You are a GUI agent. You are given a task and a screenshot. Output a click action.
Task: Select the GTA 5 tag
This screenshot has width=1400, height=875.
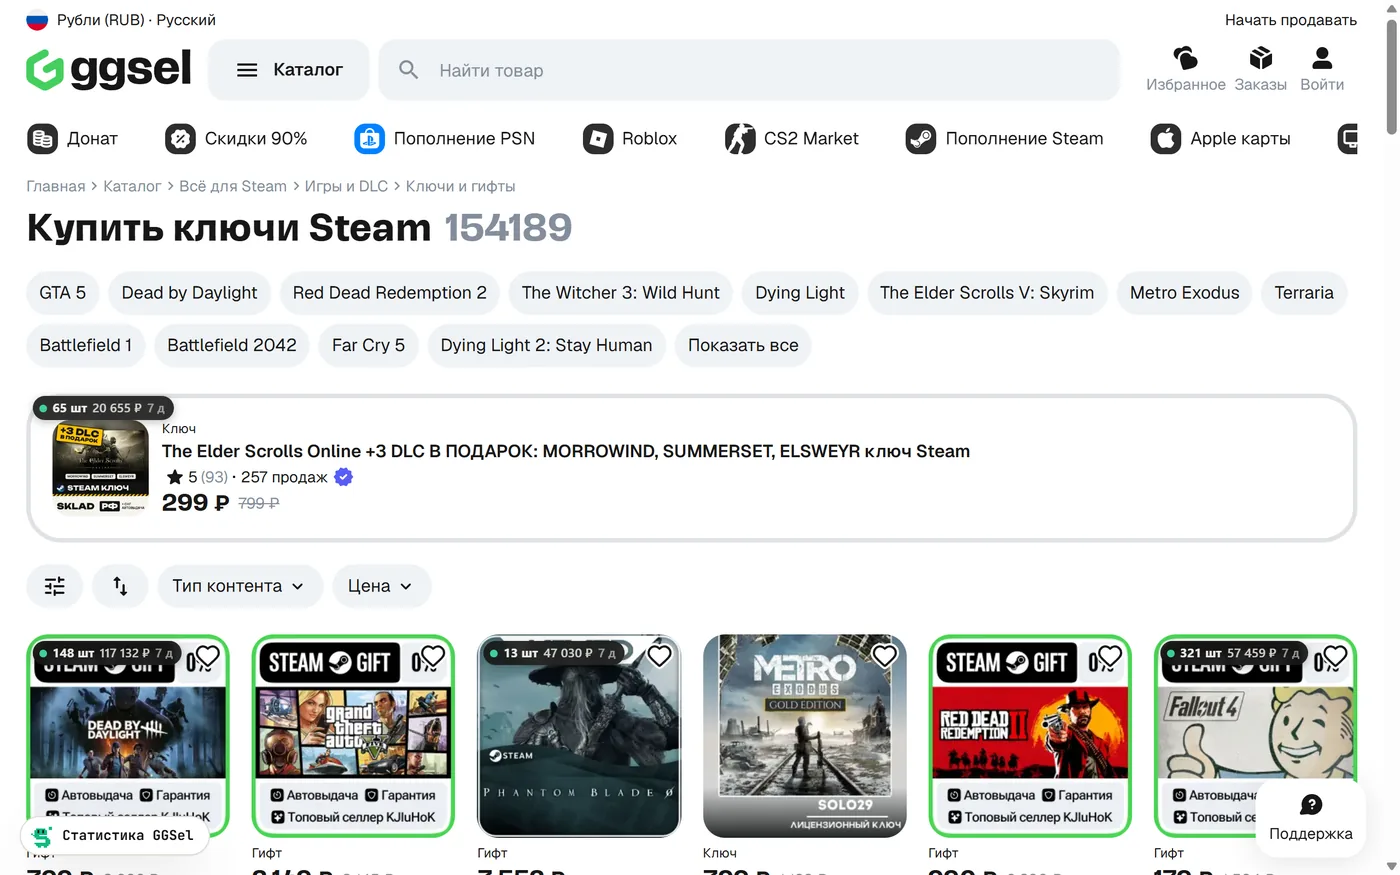click(63, 293)
